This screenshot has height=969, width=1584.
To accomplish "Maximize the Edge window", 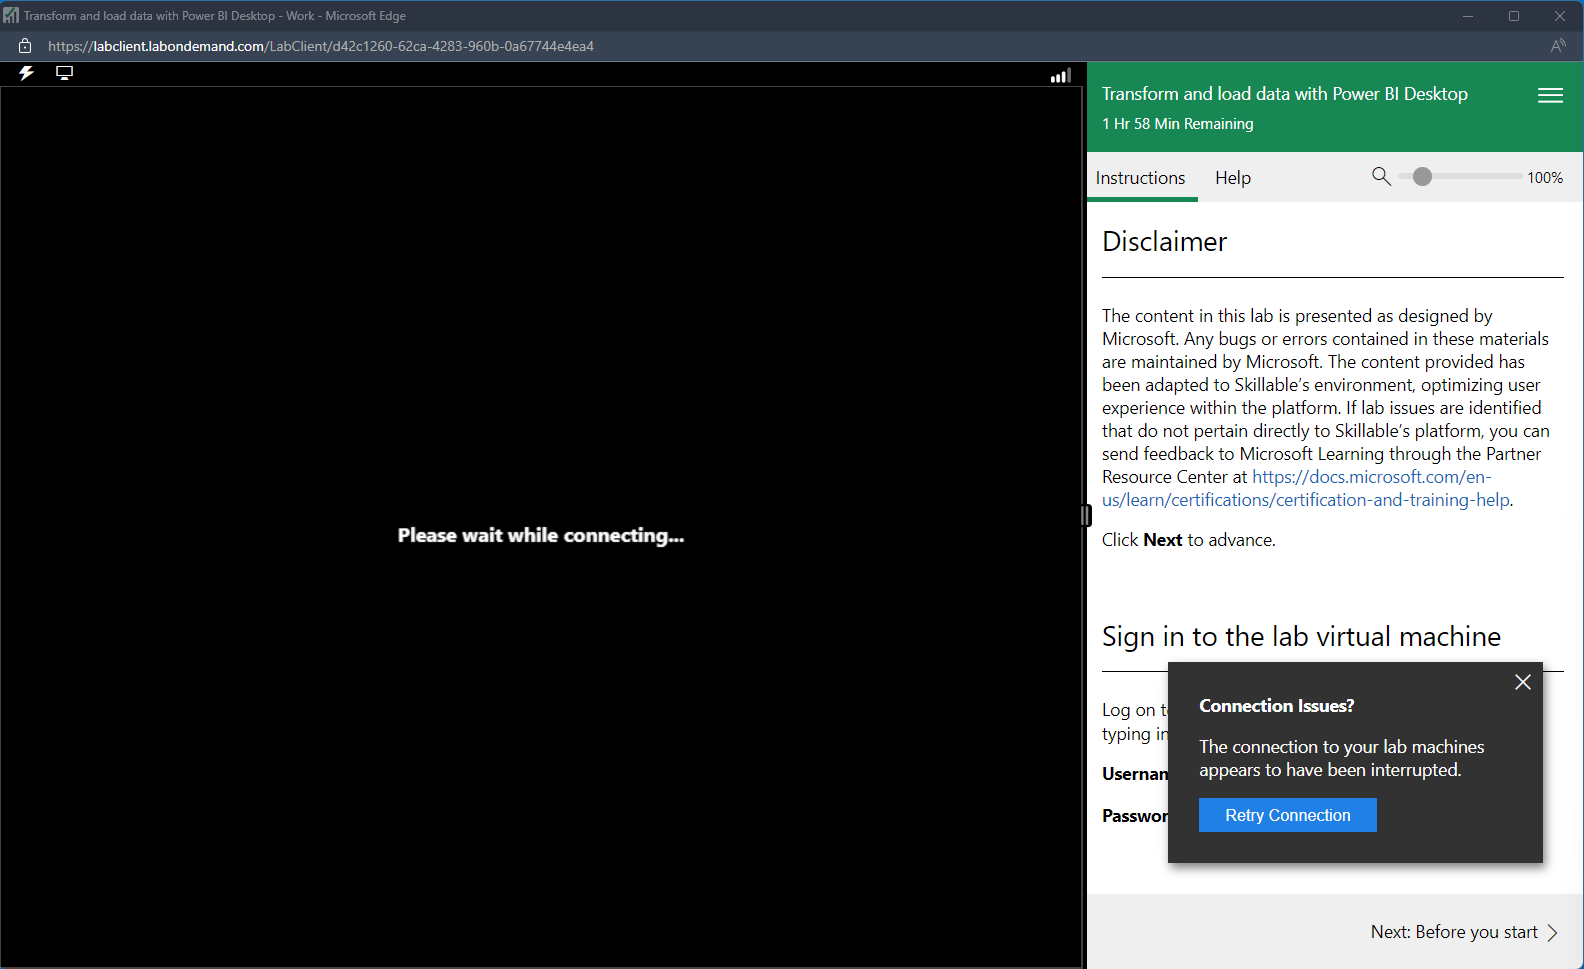I will click(x=1514, y=16).
